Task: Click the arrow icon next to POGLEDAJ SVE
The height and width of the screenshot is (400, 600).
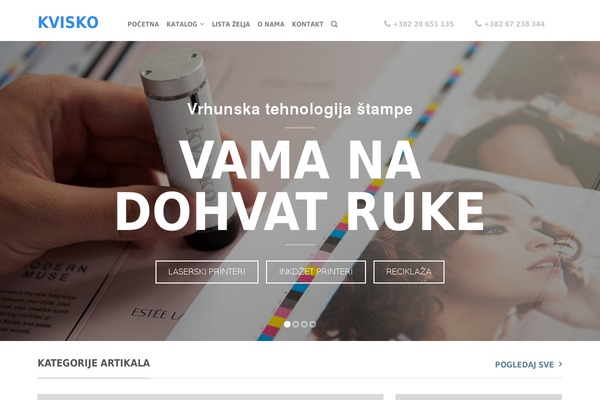Action: point(560,364)
